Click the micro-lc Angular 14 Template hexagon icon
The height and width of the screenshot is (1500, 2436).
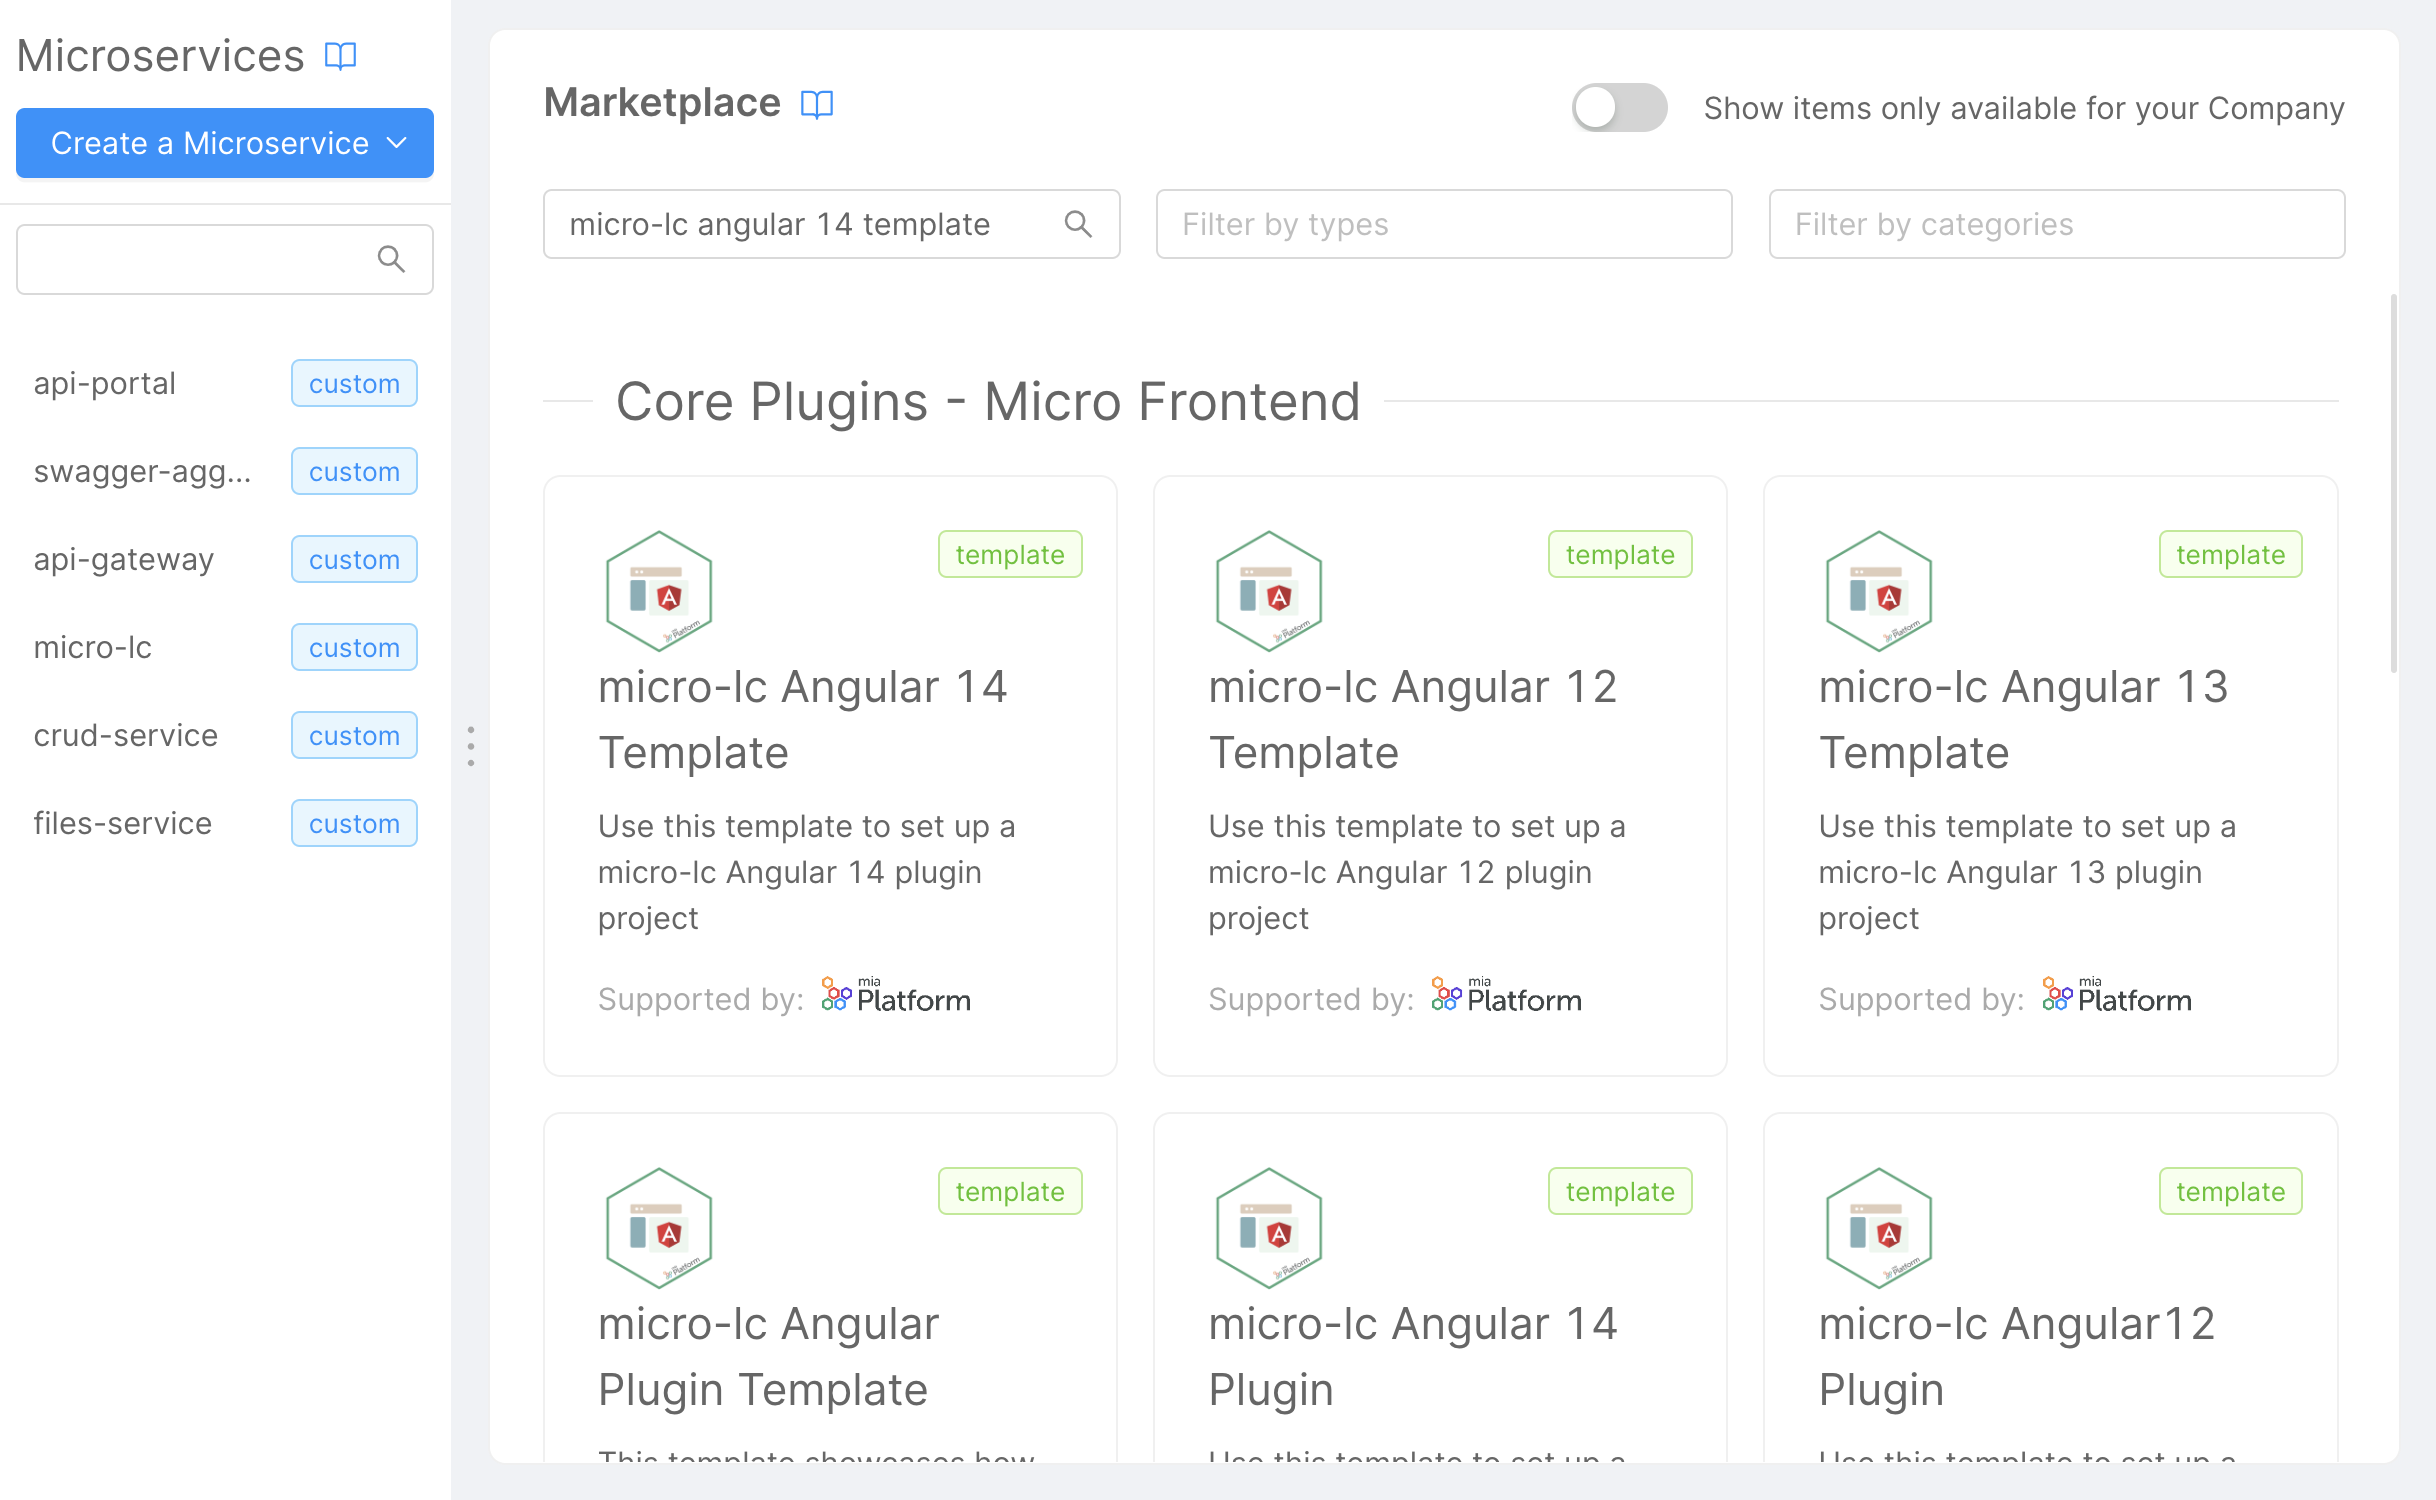click(x=658, y=591)
